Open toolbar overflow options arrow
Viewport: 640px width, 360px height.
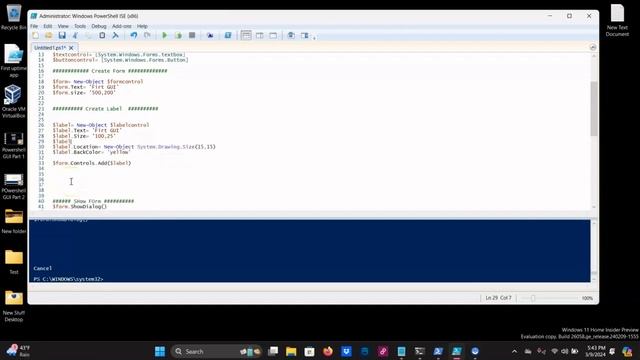pos(314,38)
